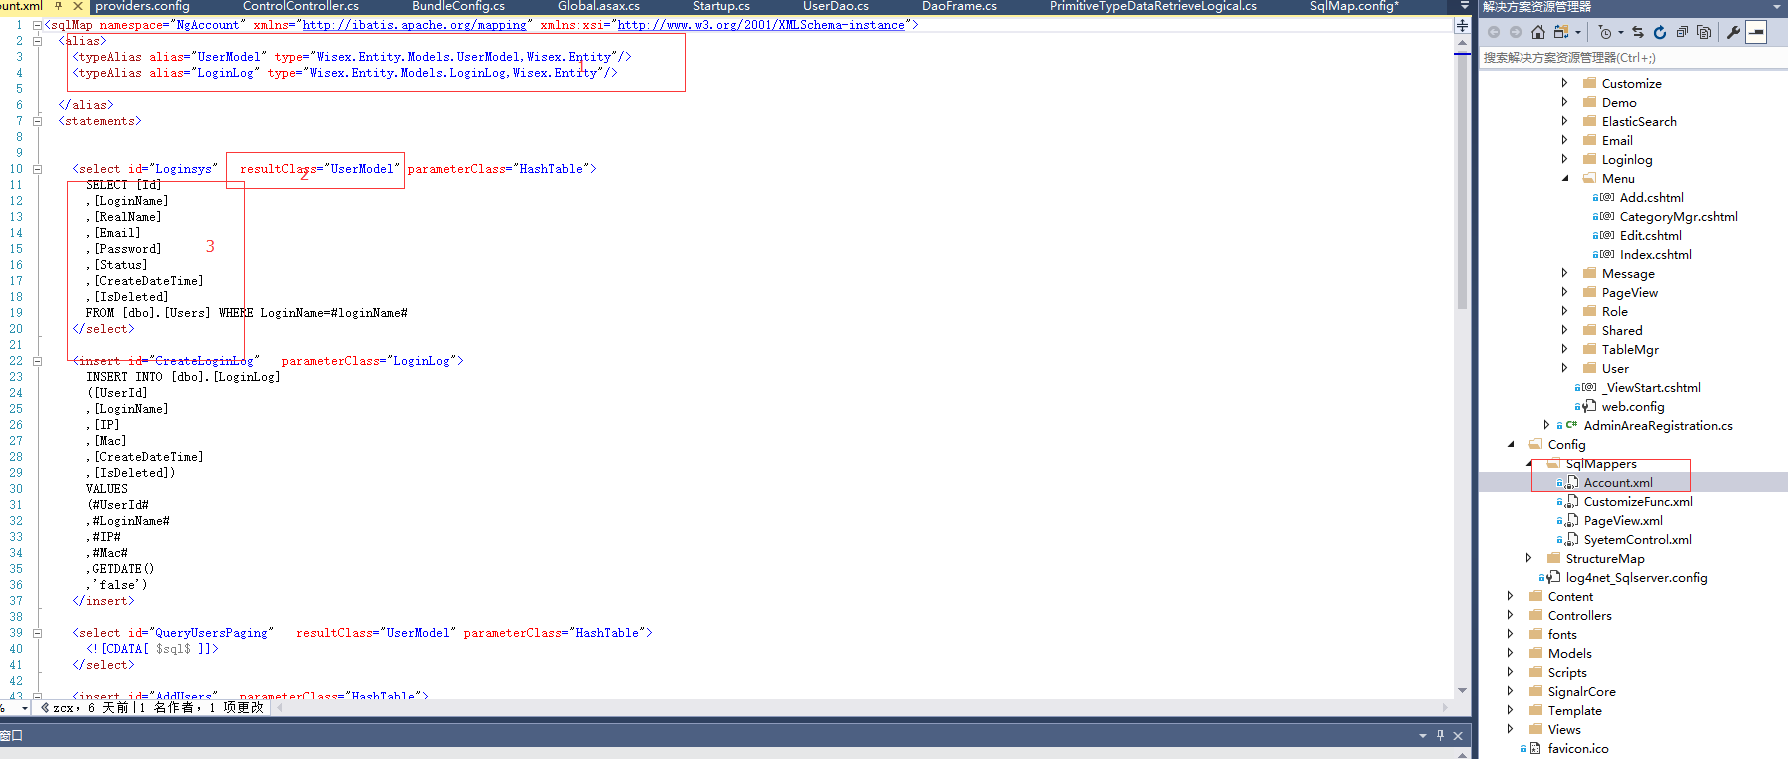Image resolution: width=1788 pixels, height=759 pixels.
Task: Click the CodeLens author info for zcx
Action: [x=153, y=707]
